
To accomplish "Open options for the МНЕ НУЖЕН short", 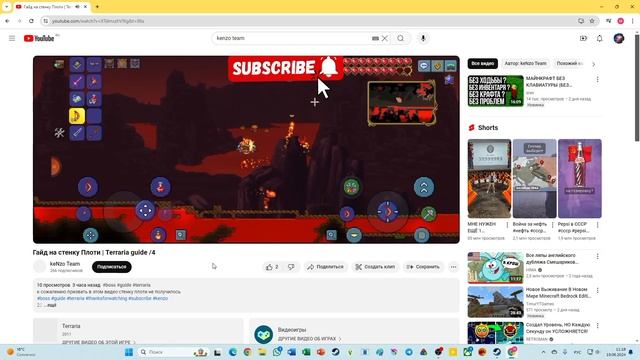I will (x=507, y=225).
